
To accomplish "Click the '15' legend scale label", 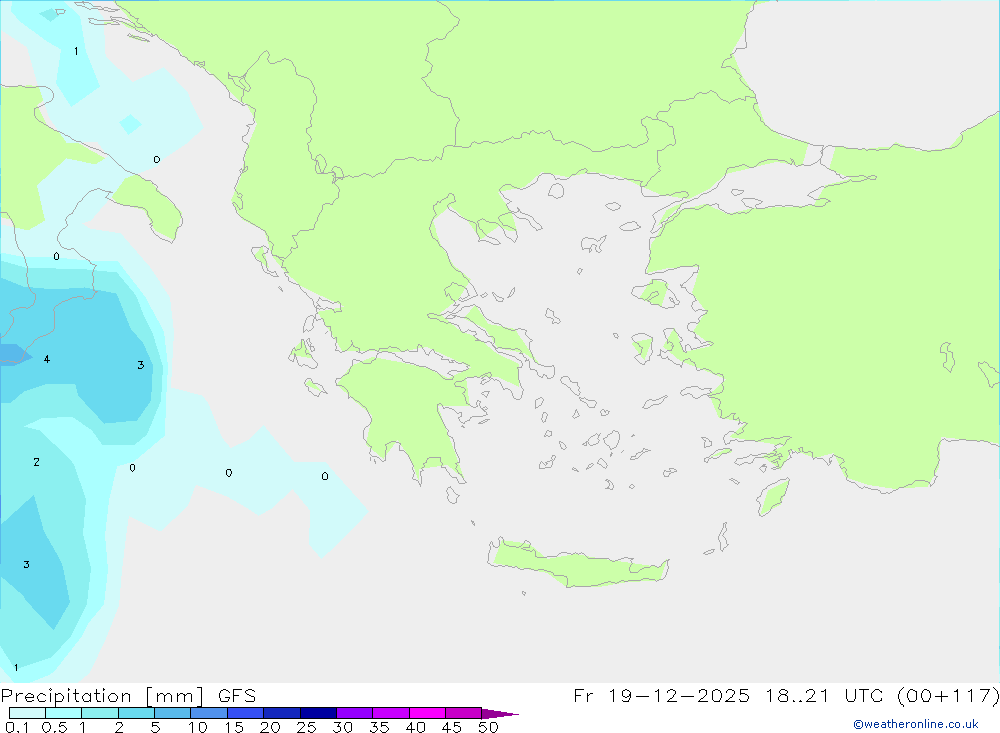I will [234, 727].
